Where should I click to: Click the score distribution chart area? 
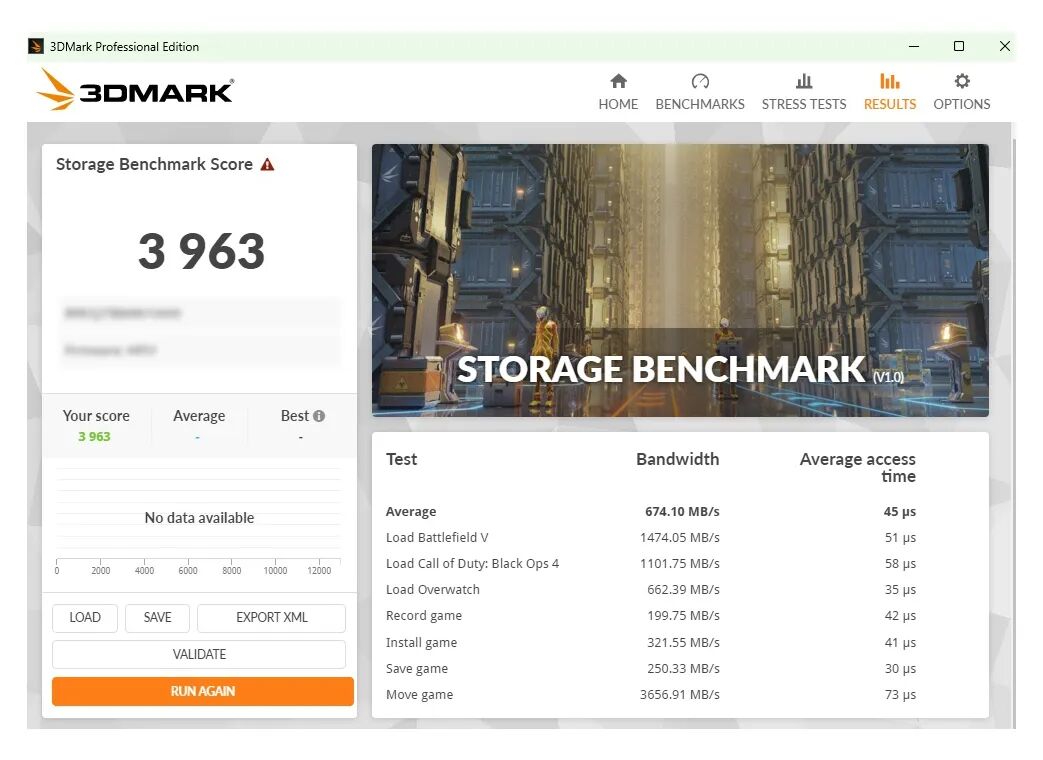[199, 518]
